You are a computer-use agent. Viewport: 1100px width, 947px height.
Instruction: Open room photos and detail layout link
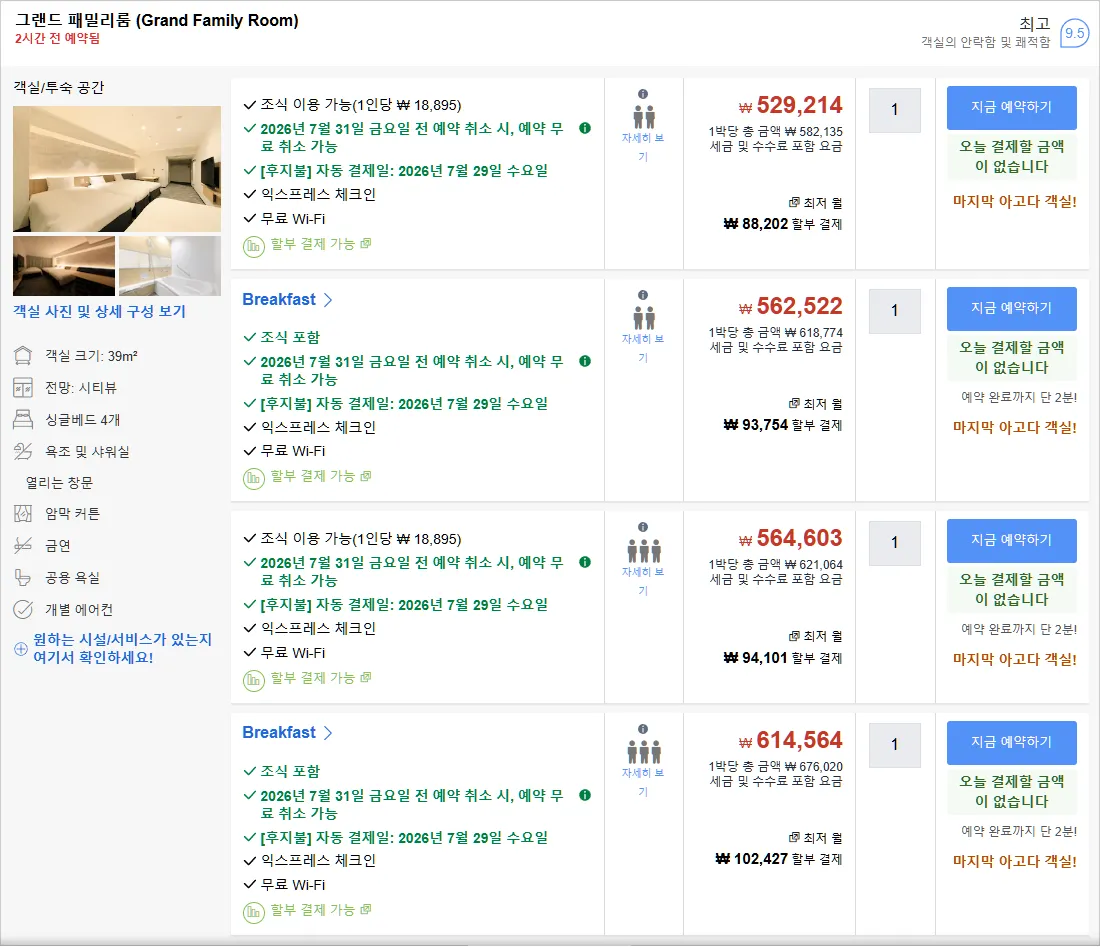coord(99,311)
